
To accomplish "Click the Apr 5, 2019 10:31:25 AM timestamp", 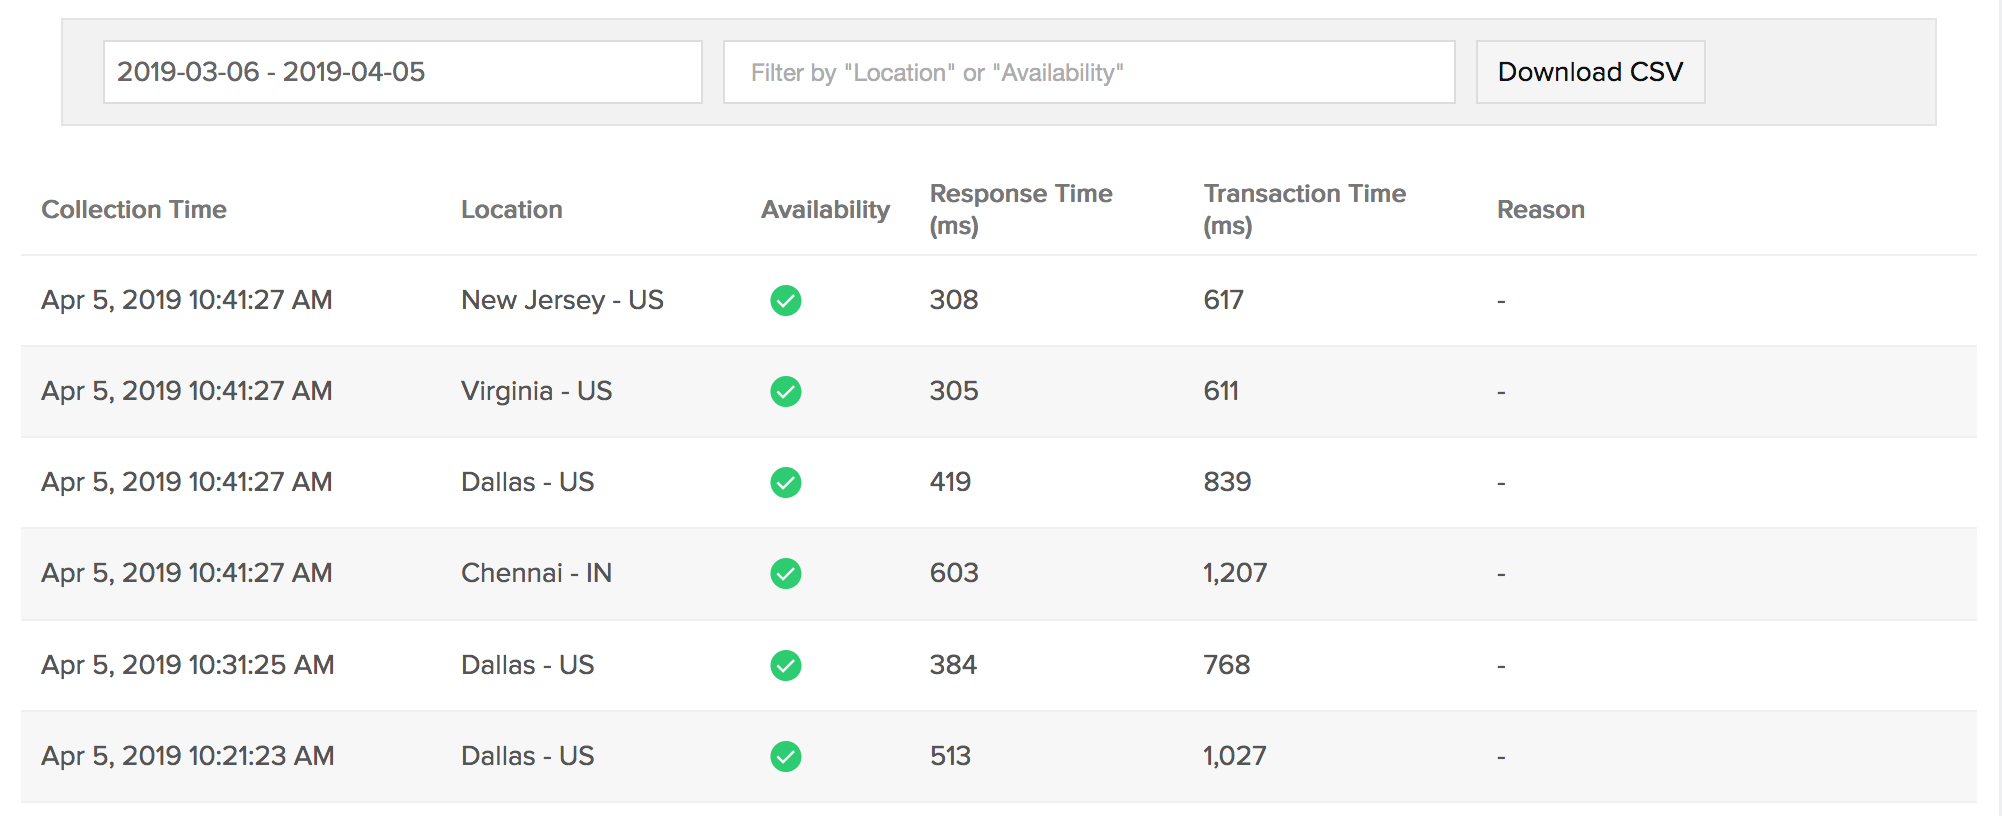I will pos(187,665).
